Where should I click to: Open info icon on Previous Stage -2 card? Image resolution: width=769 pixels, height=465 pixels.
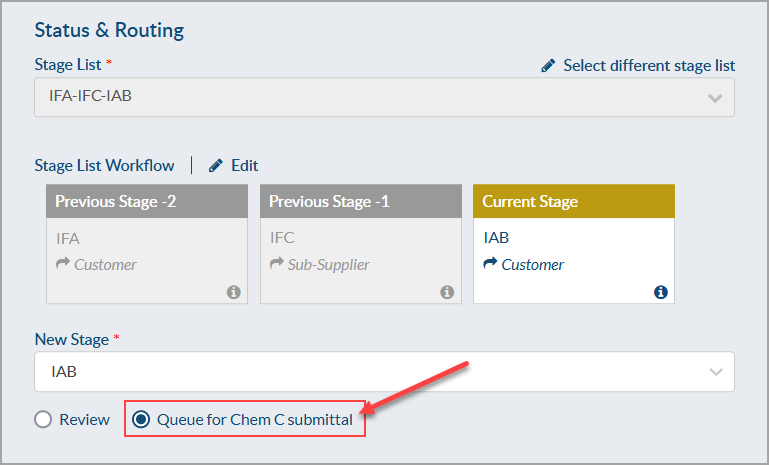tap(234, 292)
